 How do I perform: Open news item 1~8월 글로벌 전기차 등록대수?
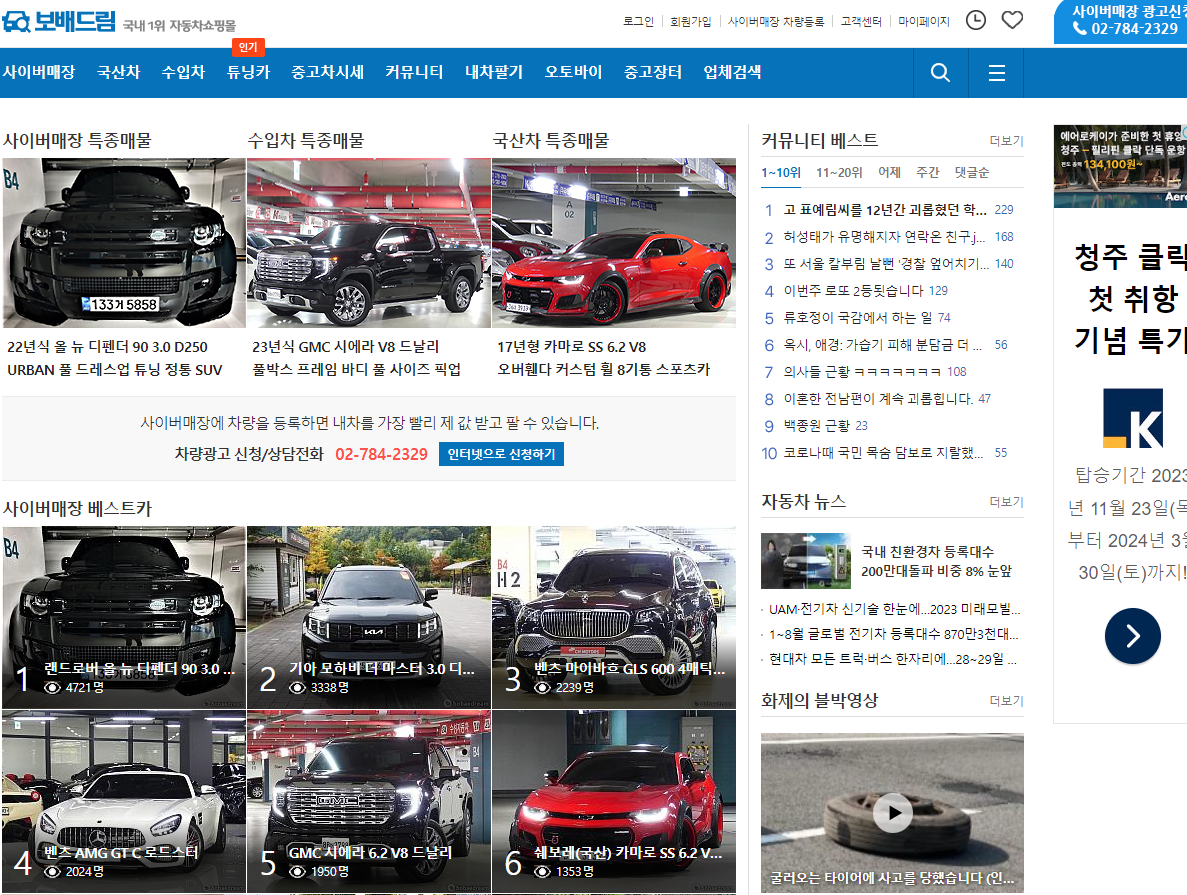pos(893,634)
